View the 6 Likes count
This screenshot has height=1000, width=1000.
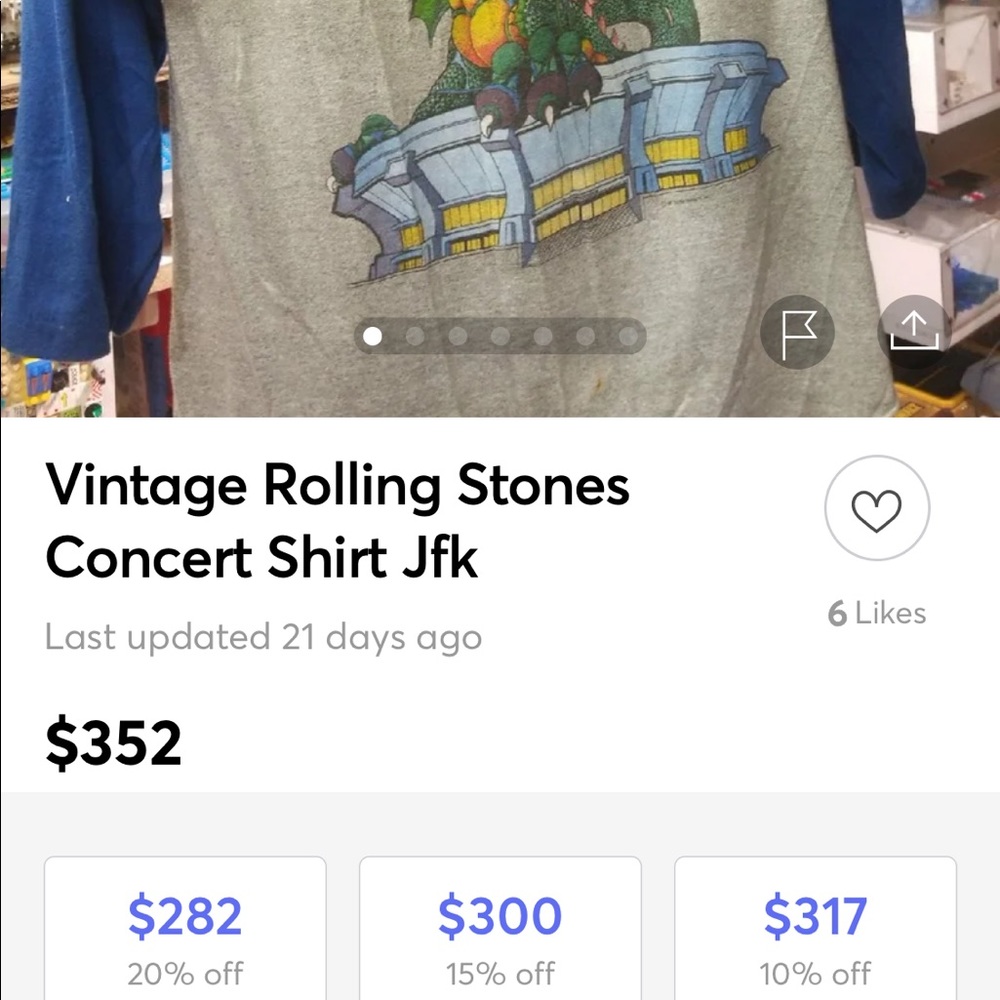(877, 613)
